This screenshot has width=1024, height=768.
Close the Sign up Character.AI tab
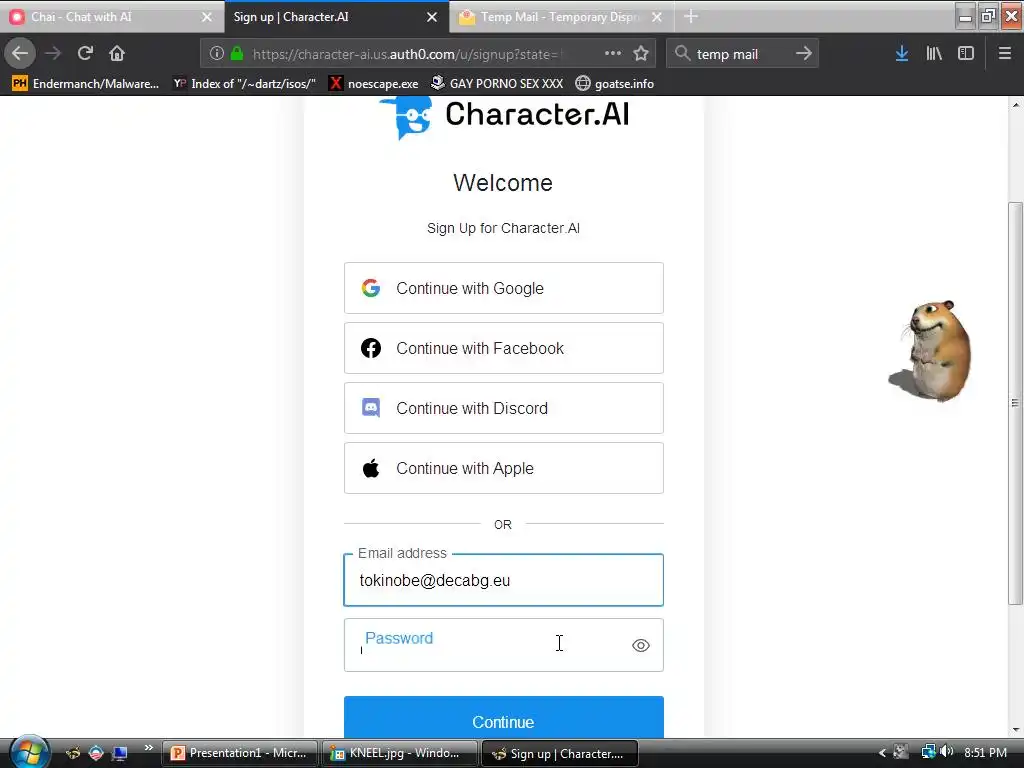(432, 17)
